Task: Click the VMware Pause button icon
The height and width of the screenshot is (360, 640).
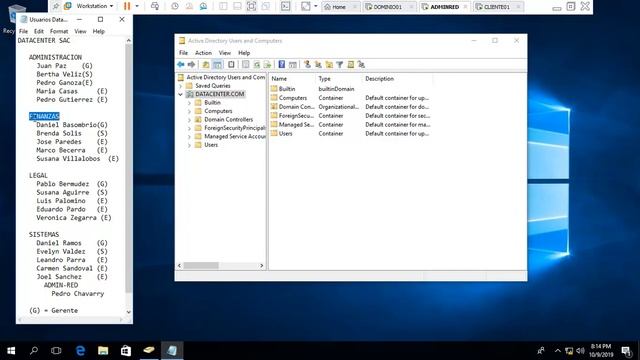Action: coord(127,6)
